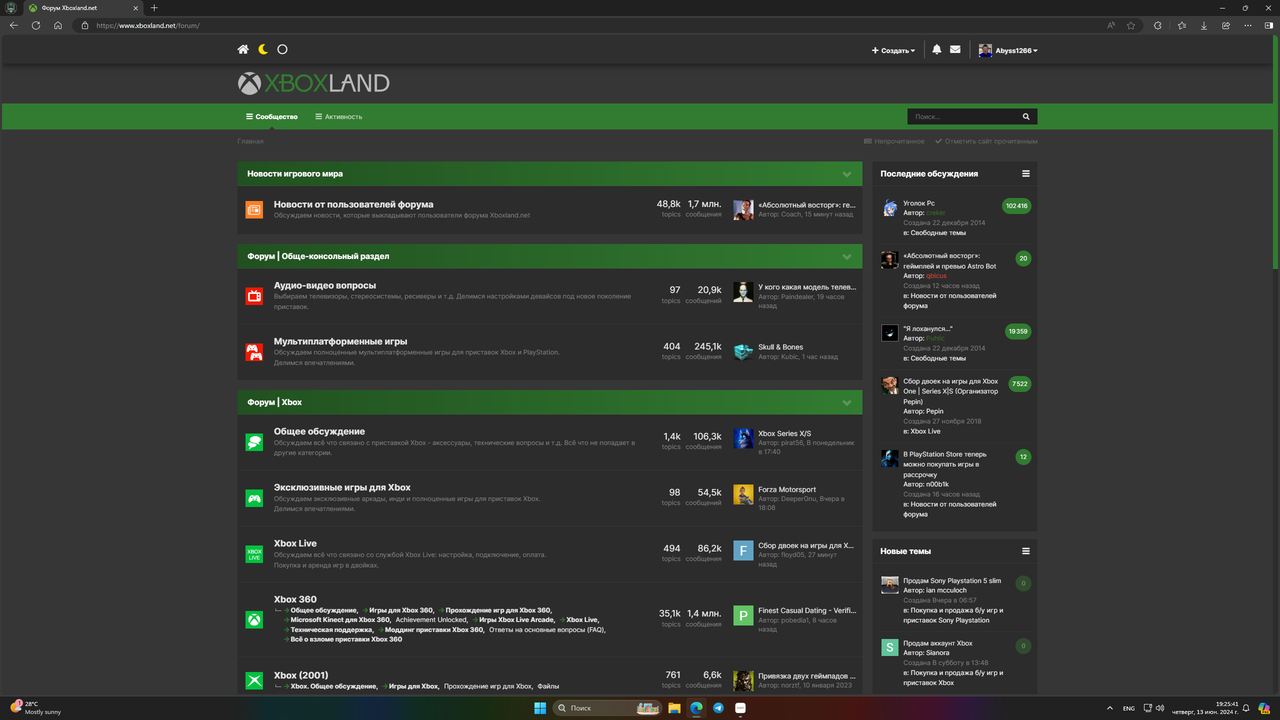Open new browser tab plus button
Image resolution: width=1280 pixels, height=720 pixels.
154,8
